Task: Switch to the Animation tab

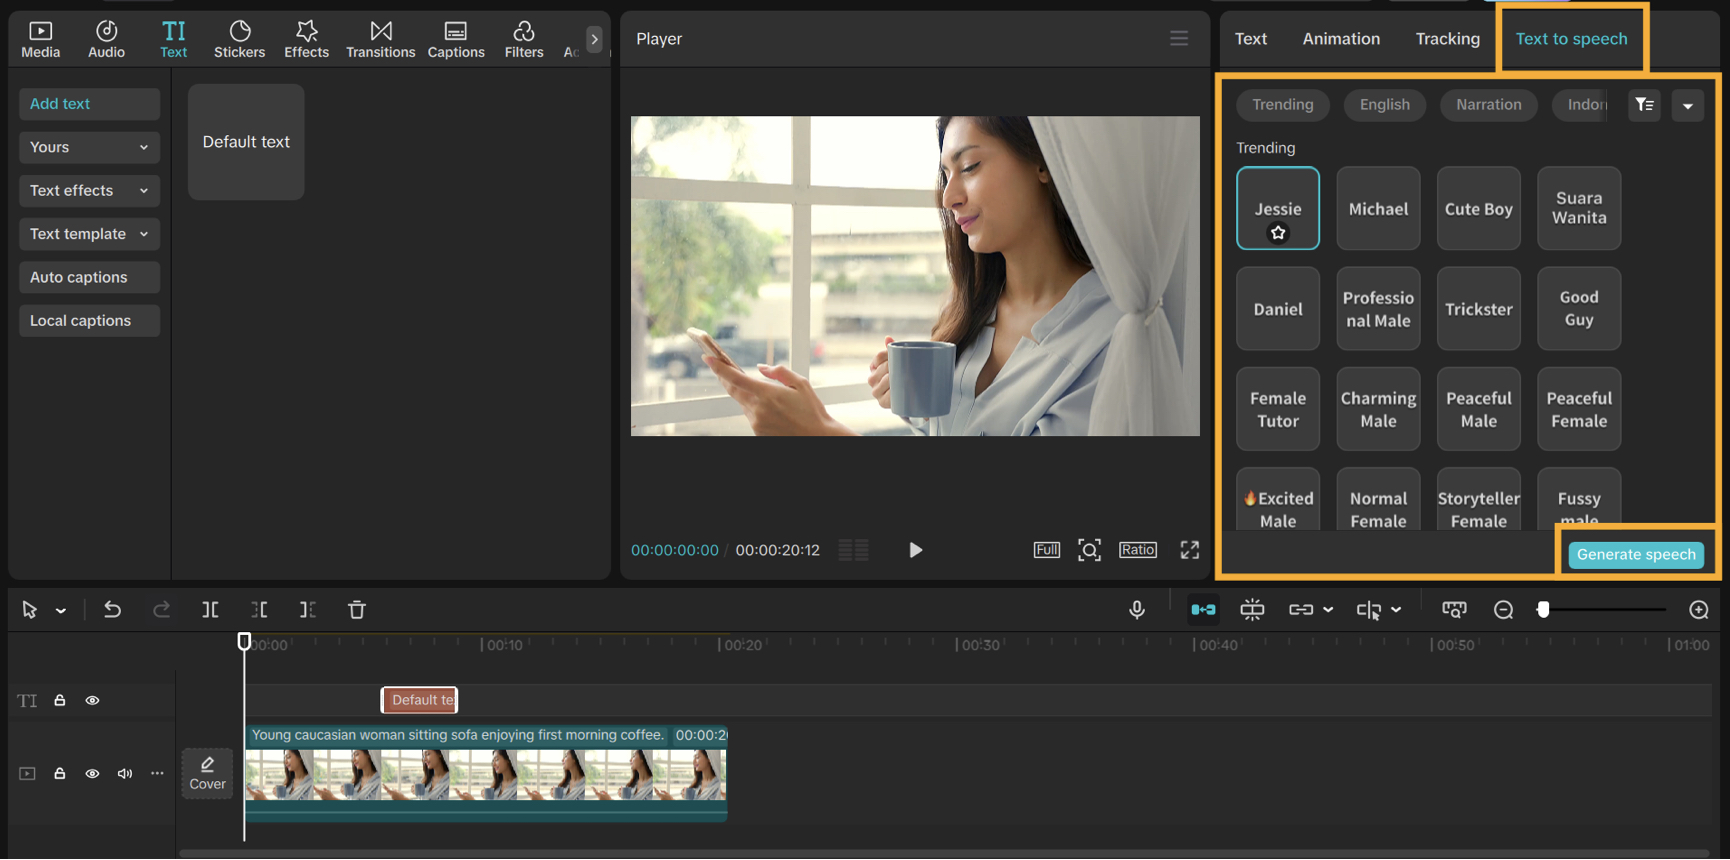Action: (1340, 39)
